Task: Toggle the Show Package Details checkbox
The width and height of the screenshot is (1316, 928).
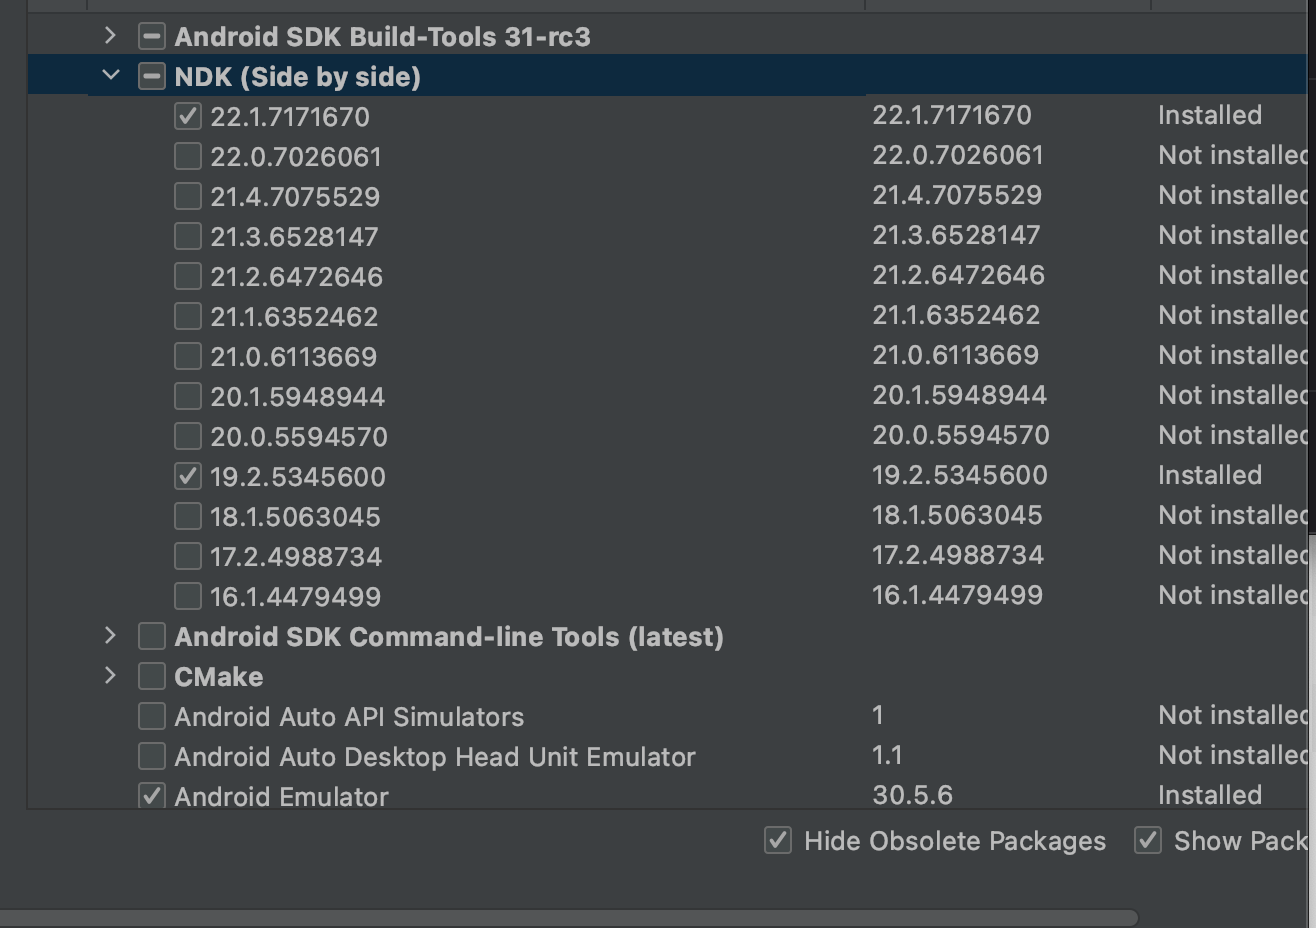Action: coord(1148,841)
